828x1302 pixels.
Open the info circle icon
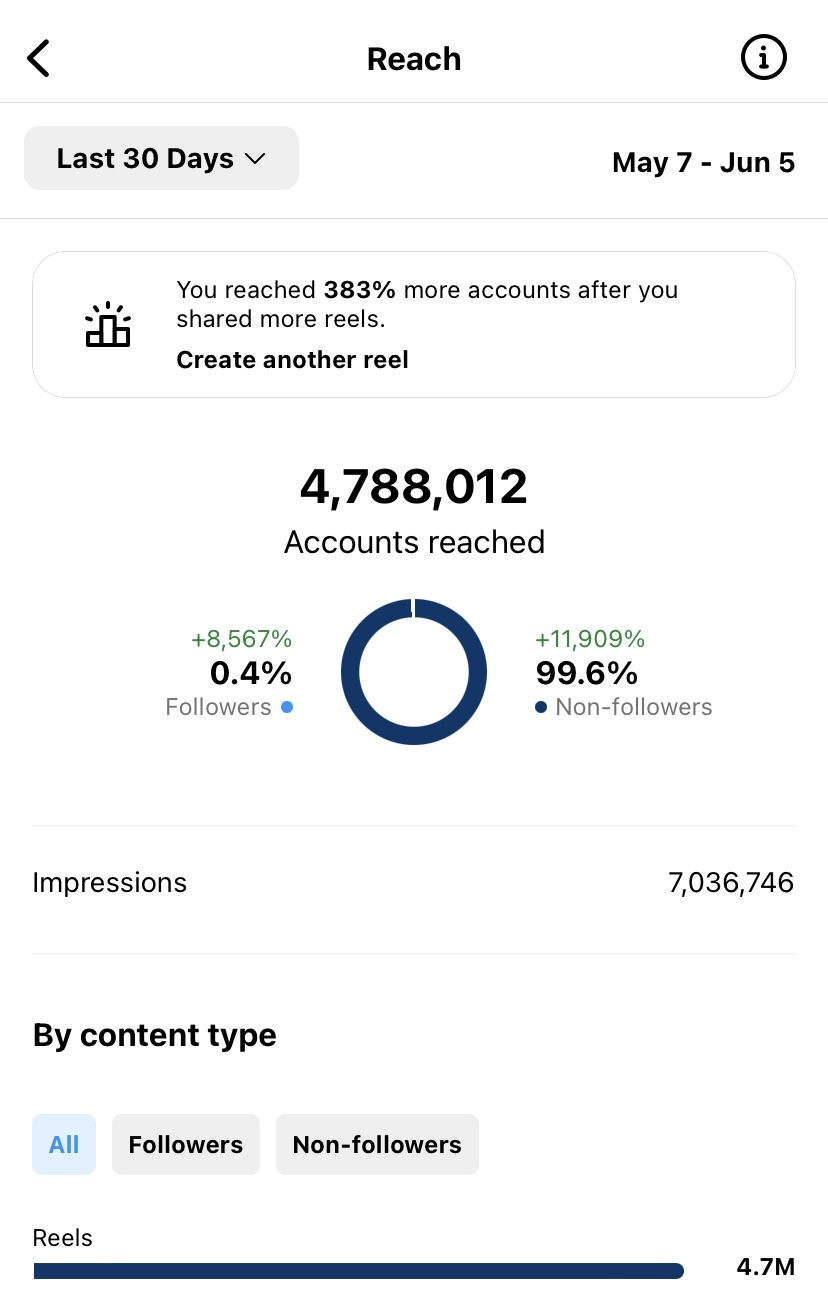[x=763, y=59]
